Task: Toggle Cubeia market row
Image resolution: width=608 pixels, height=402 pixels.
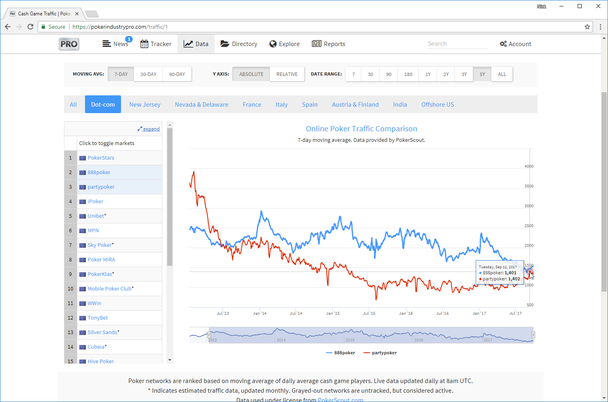Action: point(113,347)
